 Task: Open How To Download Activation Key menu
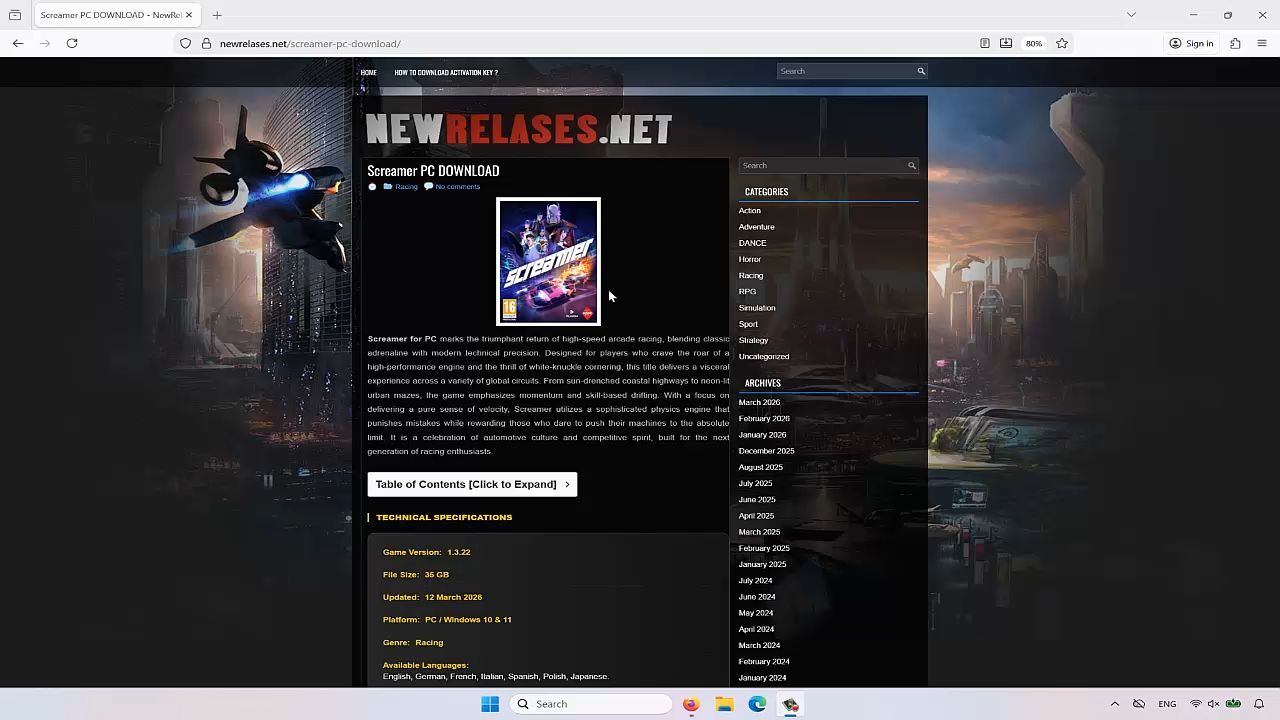tap(446, 72)
